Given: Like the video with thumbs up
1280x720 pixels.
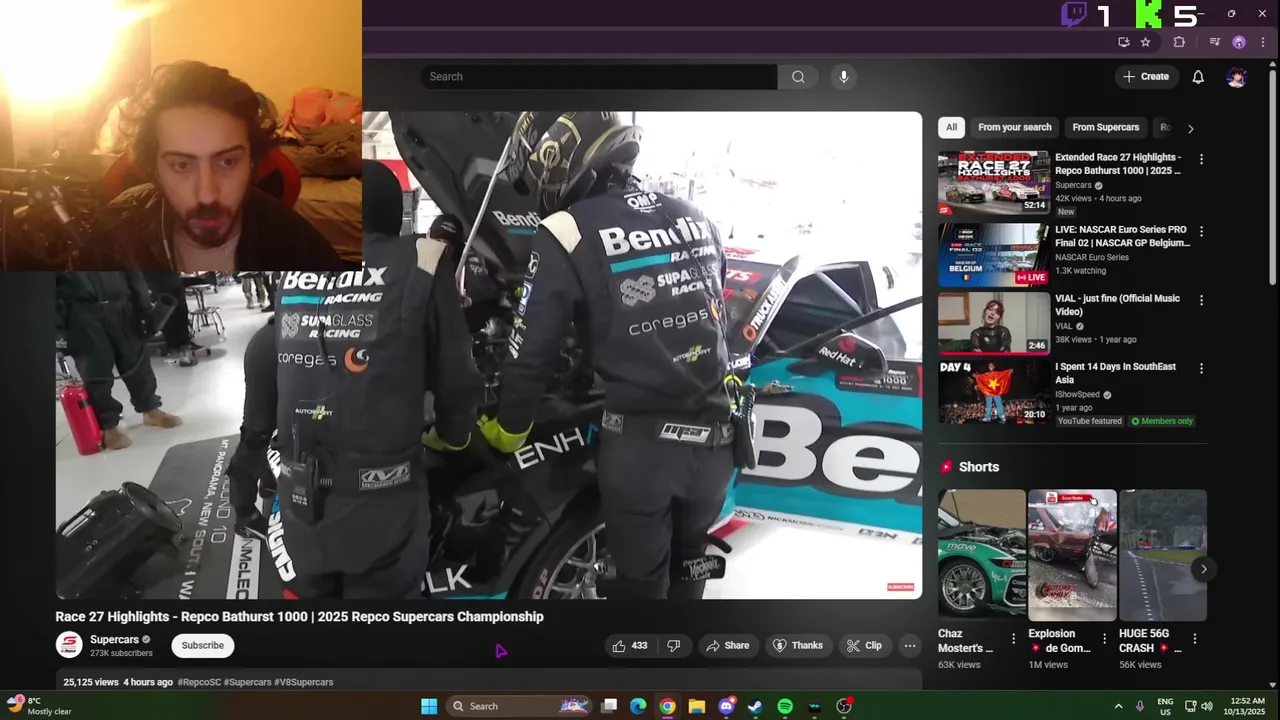Looking at the screenshot, I should (x=629, y=646).
